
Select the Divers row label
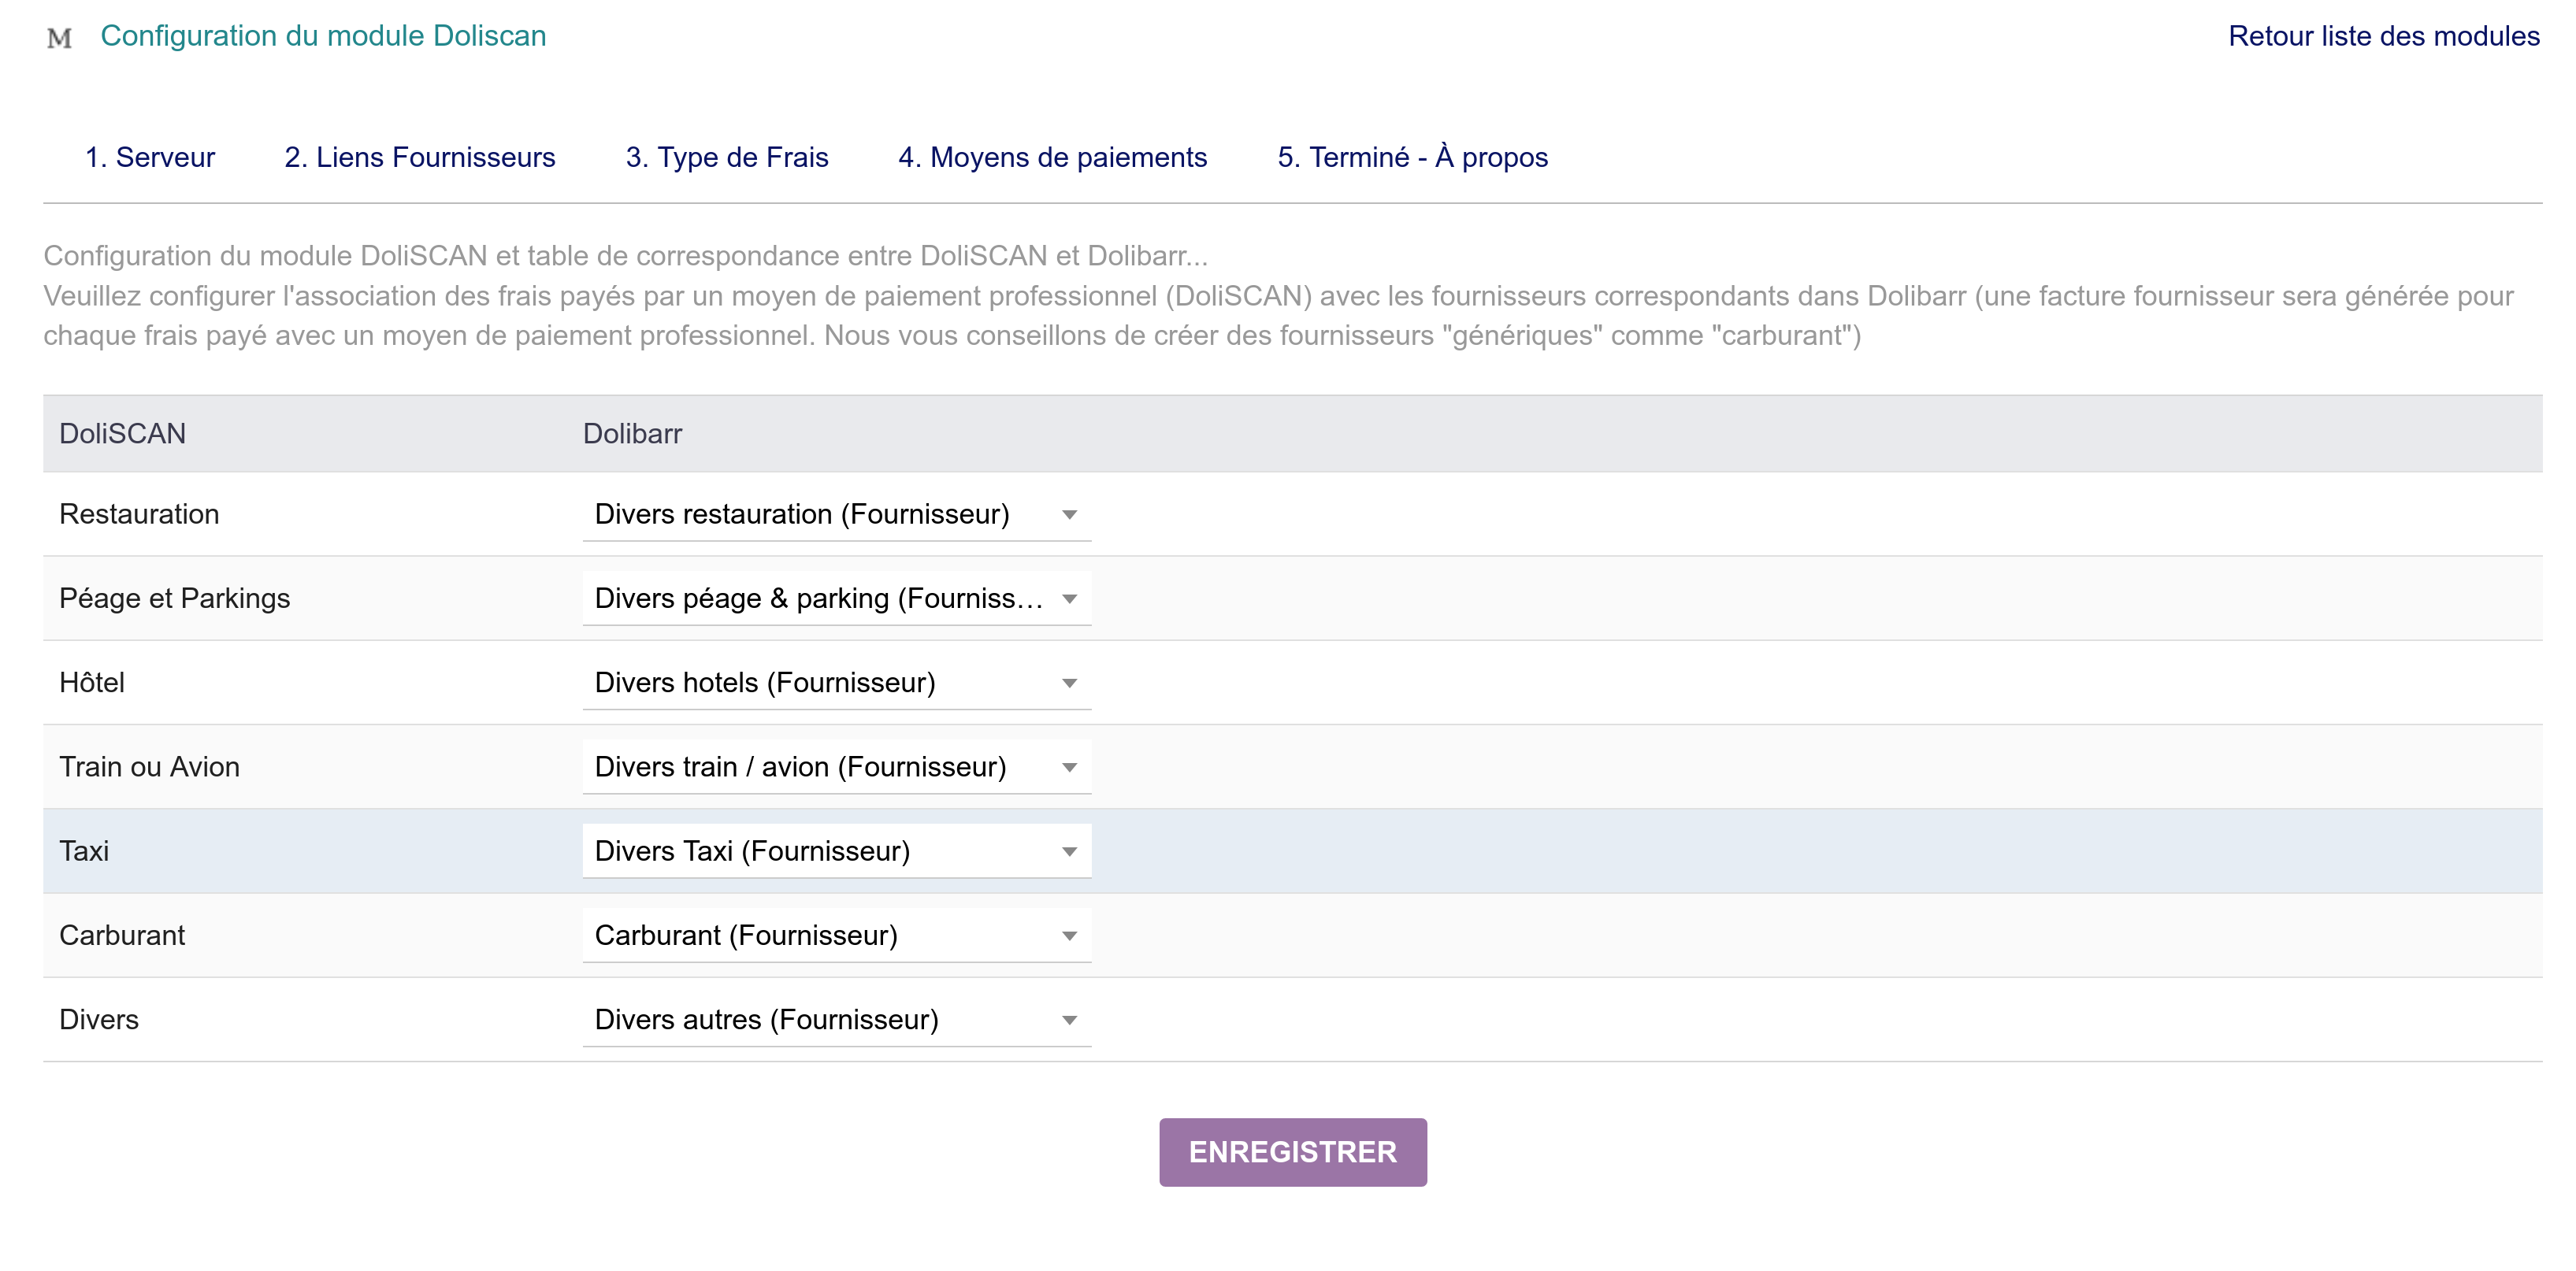99,1019
